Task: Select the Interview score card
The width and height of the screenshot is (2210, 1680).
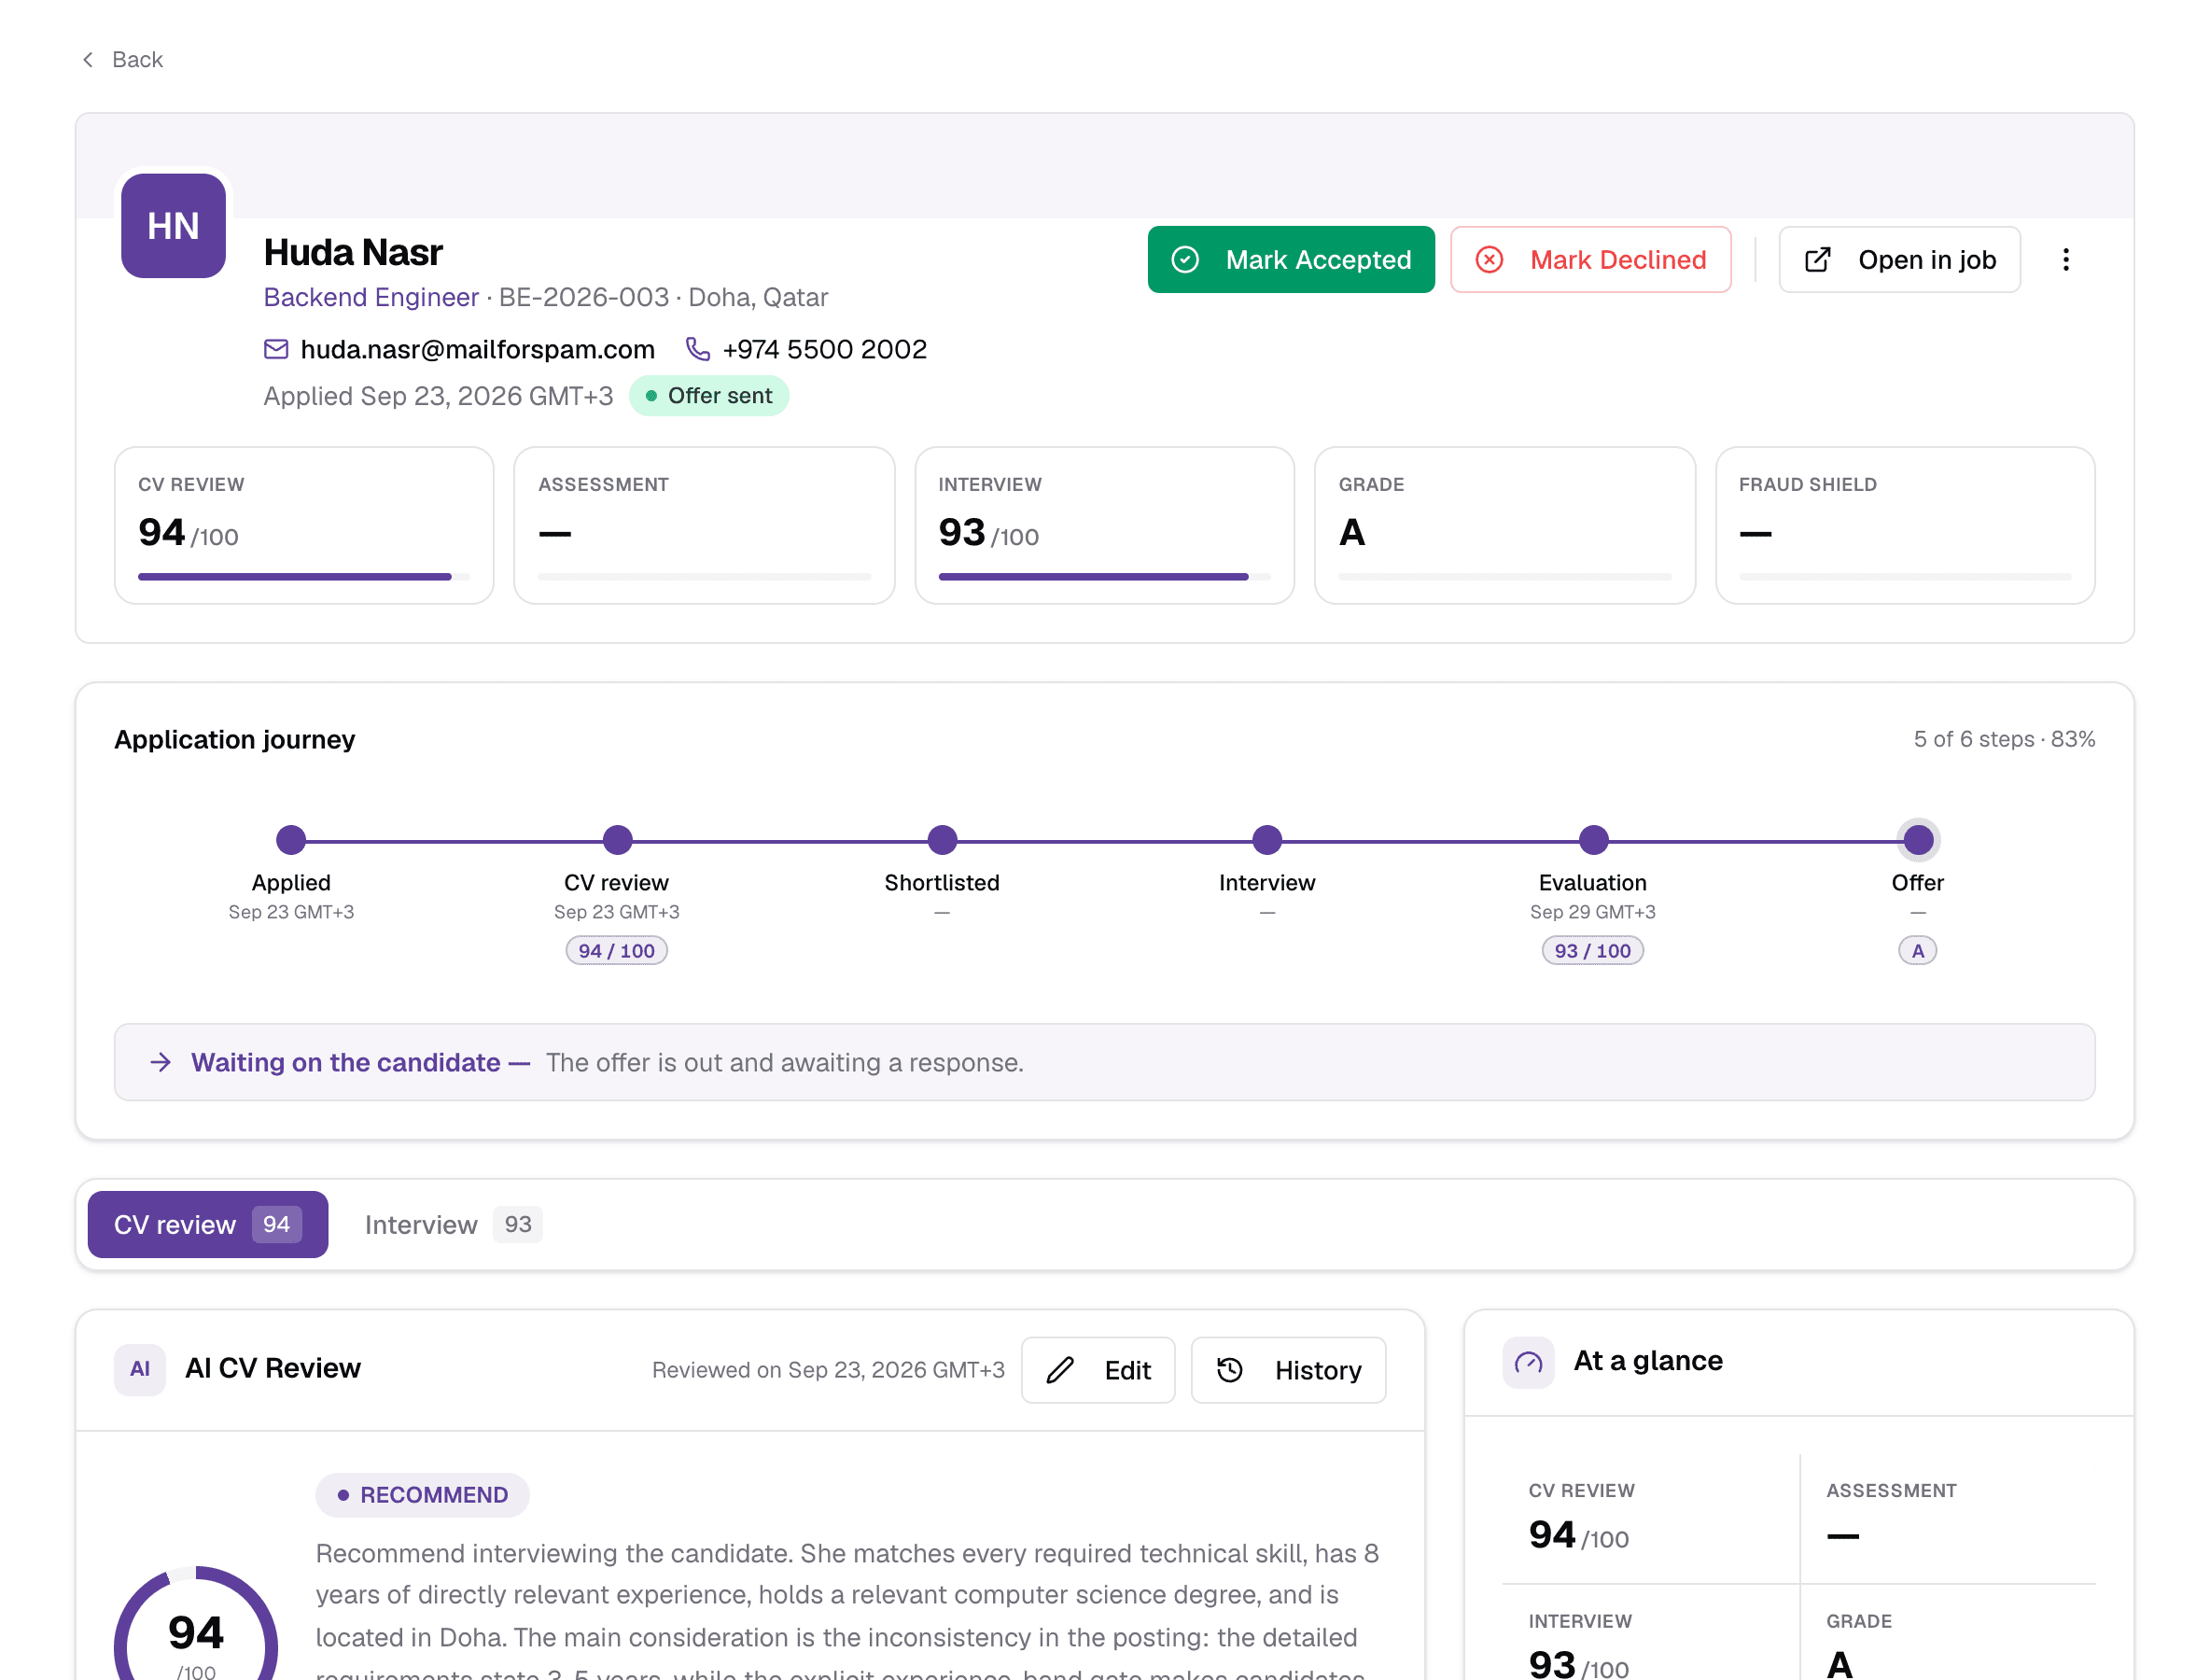Action: [x=1104, y=525]
